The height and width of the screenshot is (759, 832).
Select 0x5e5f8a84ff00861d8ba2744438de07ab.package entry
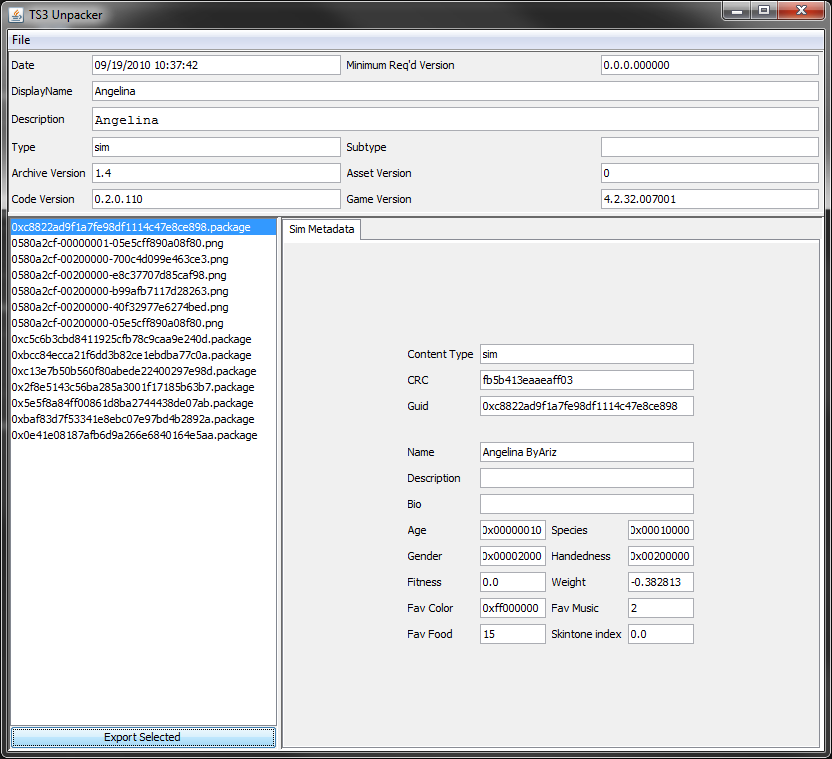(143, 403)
